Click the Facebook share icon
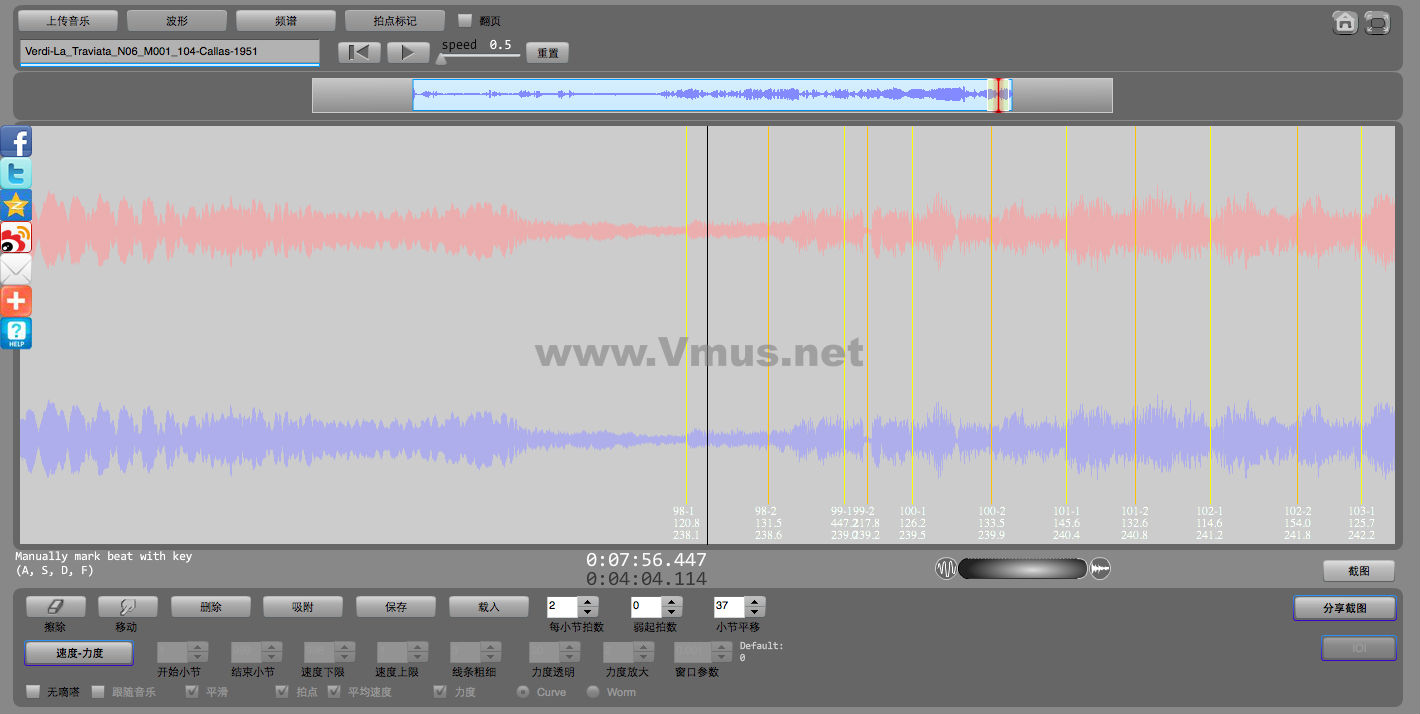The height and width of the screenshot is (714, 1420). tap(17, 142)
